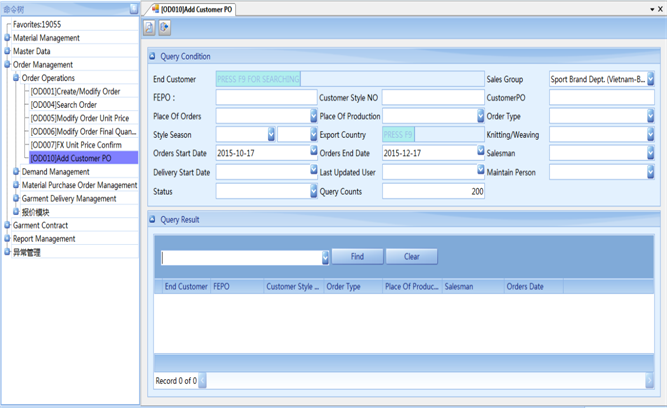The image size is (667, 408).
Task: Open the Sales Group dropdown
Action: click(x=650, y=79)
